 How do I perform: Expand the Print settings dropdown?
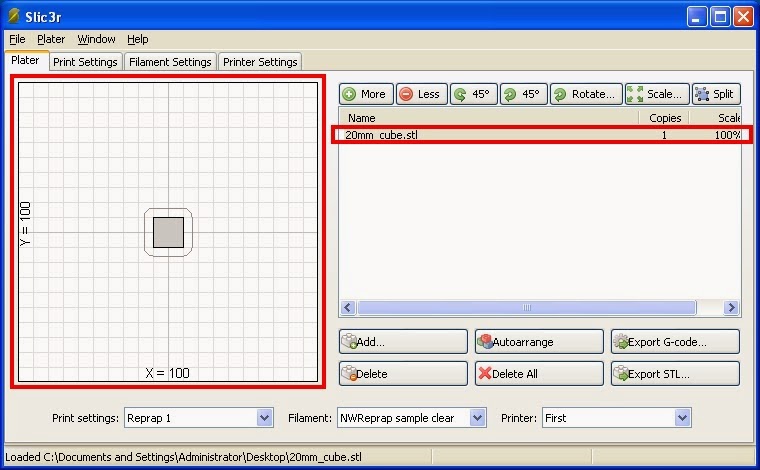click(x=265, y=418)
